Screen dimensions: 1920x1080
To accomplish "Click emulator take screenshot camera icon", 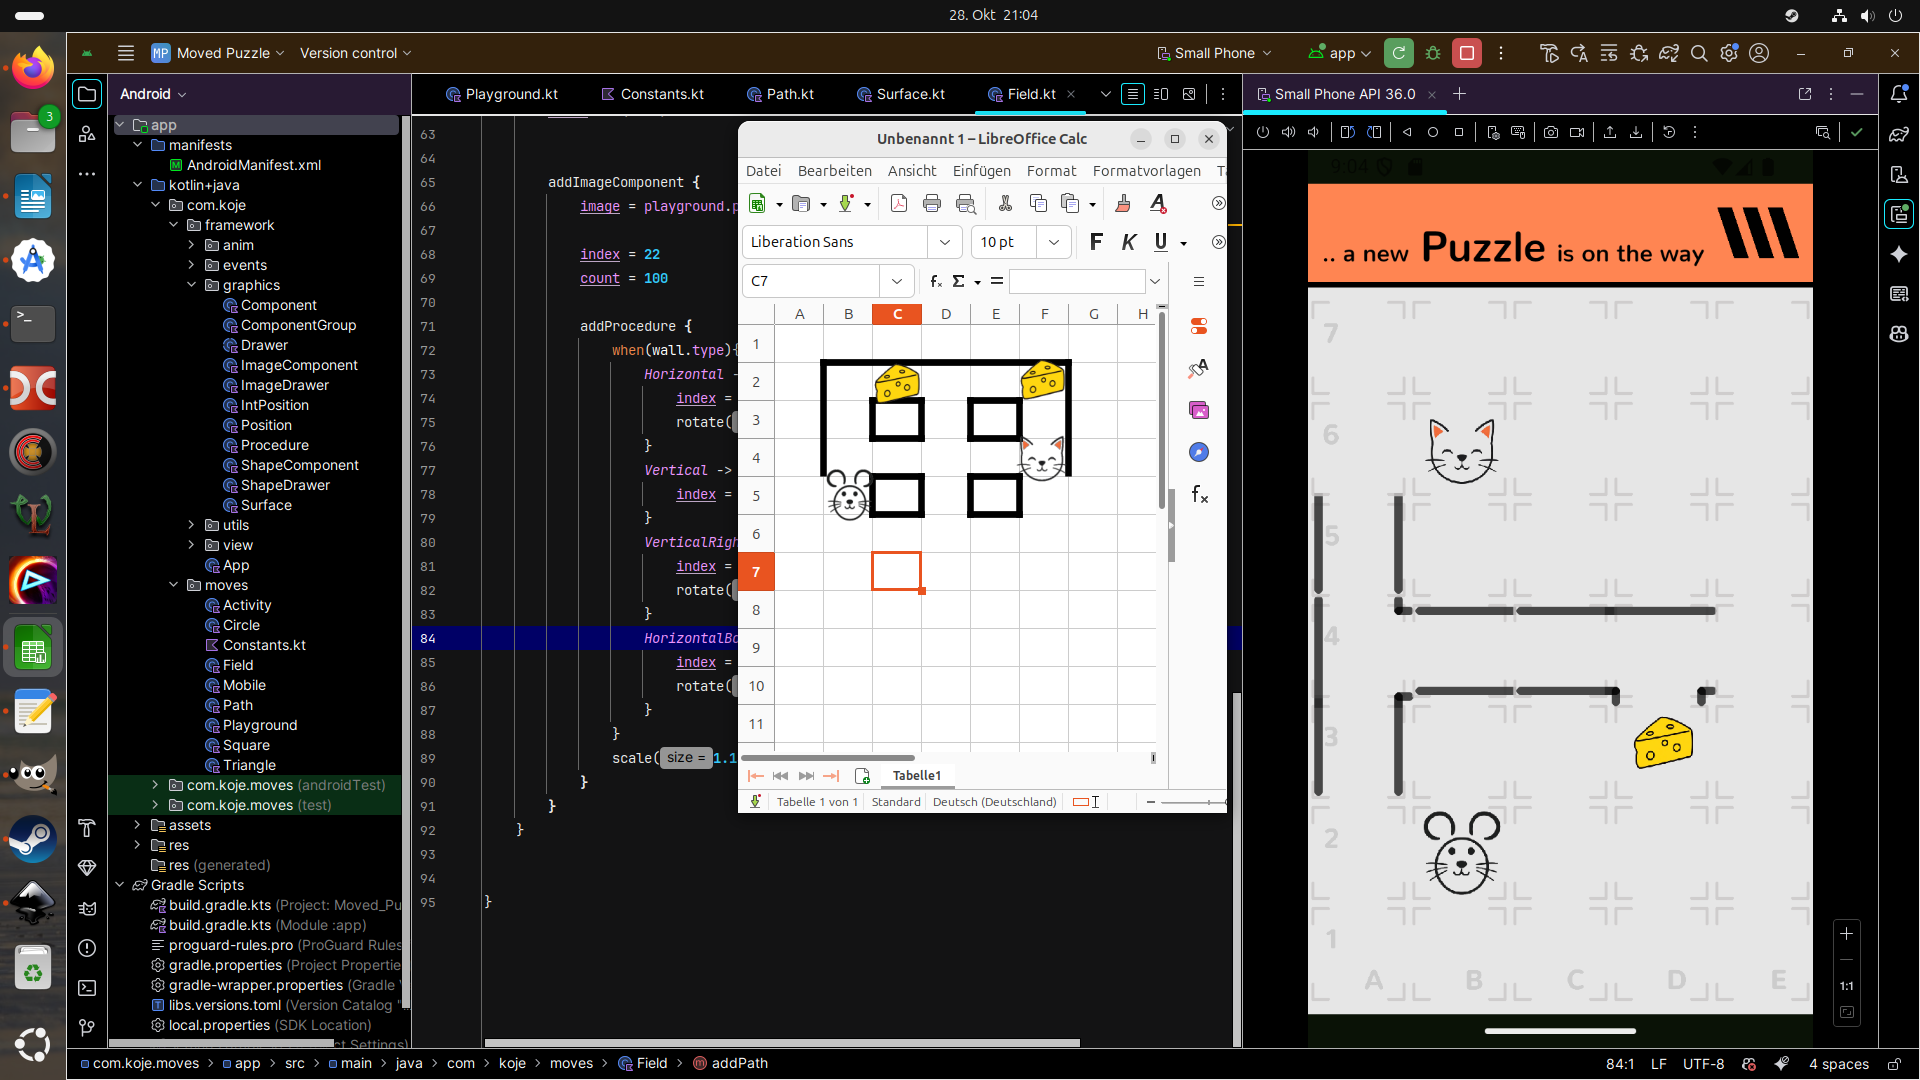I will (x=1550, y=132).
